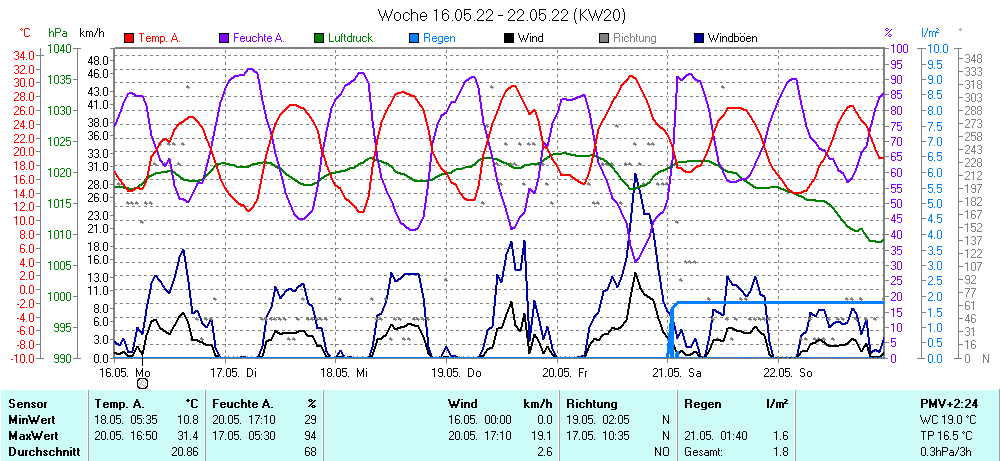Select the 22.05. So date label
The width and height of the screenshot is (1000, 461).
tap(785, 371)
